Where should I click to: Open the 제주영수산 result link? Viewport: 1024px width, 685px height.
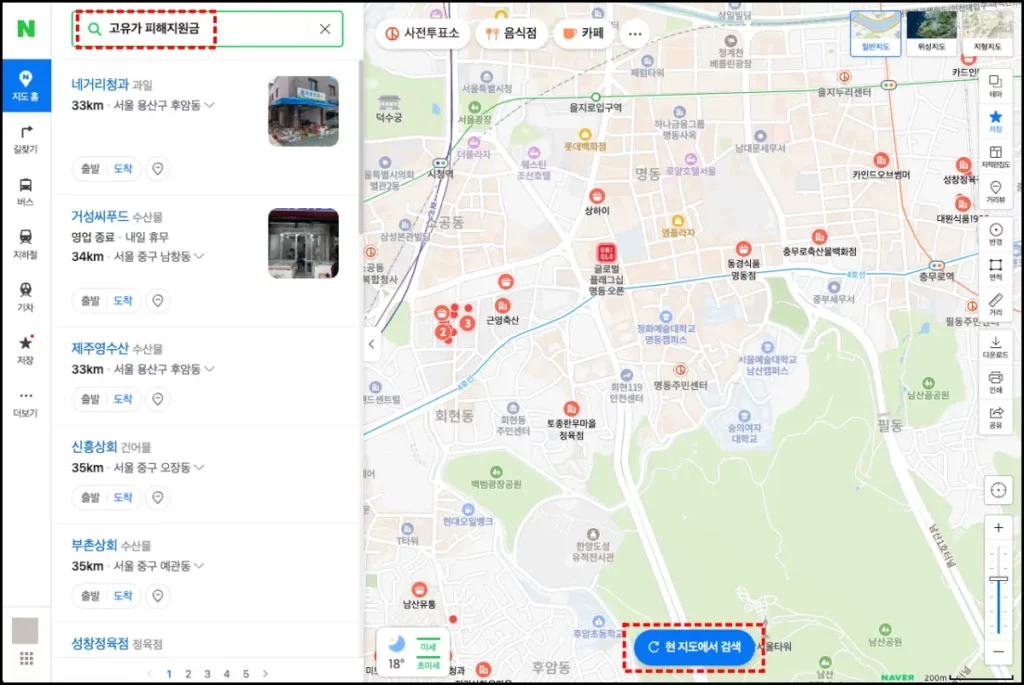point(100,349)
